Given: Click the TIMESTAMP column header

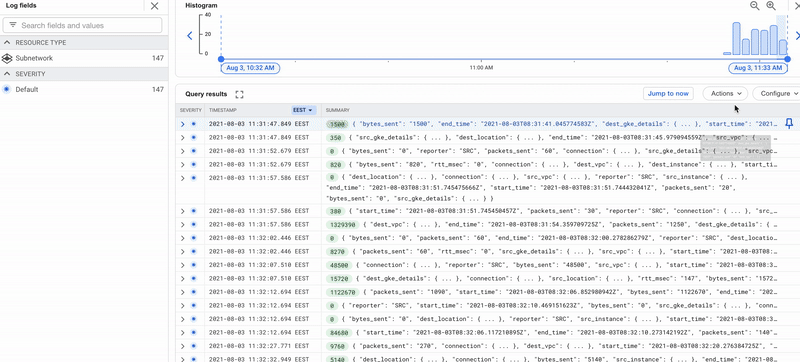Looking at the screenshot, I should coord(222,110).
